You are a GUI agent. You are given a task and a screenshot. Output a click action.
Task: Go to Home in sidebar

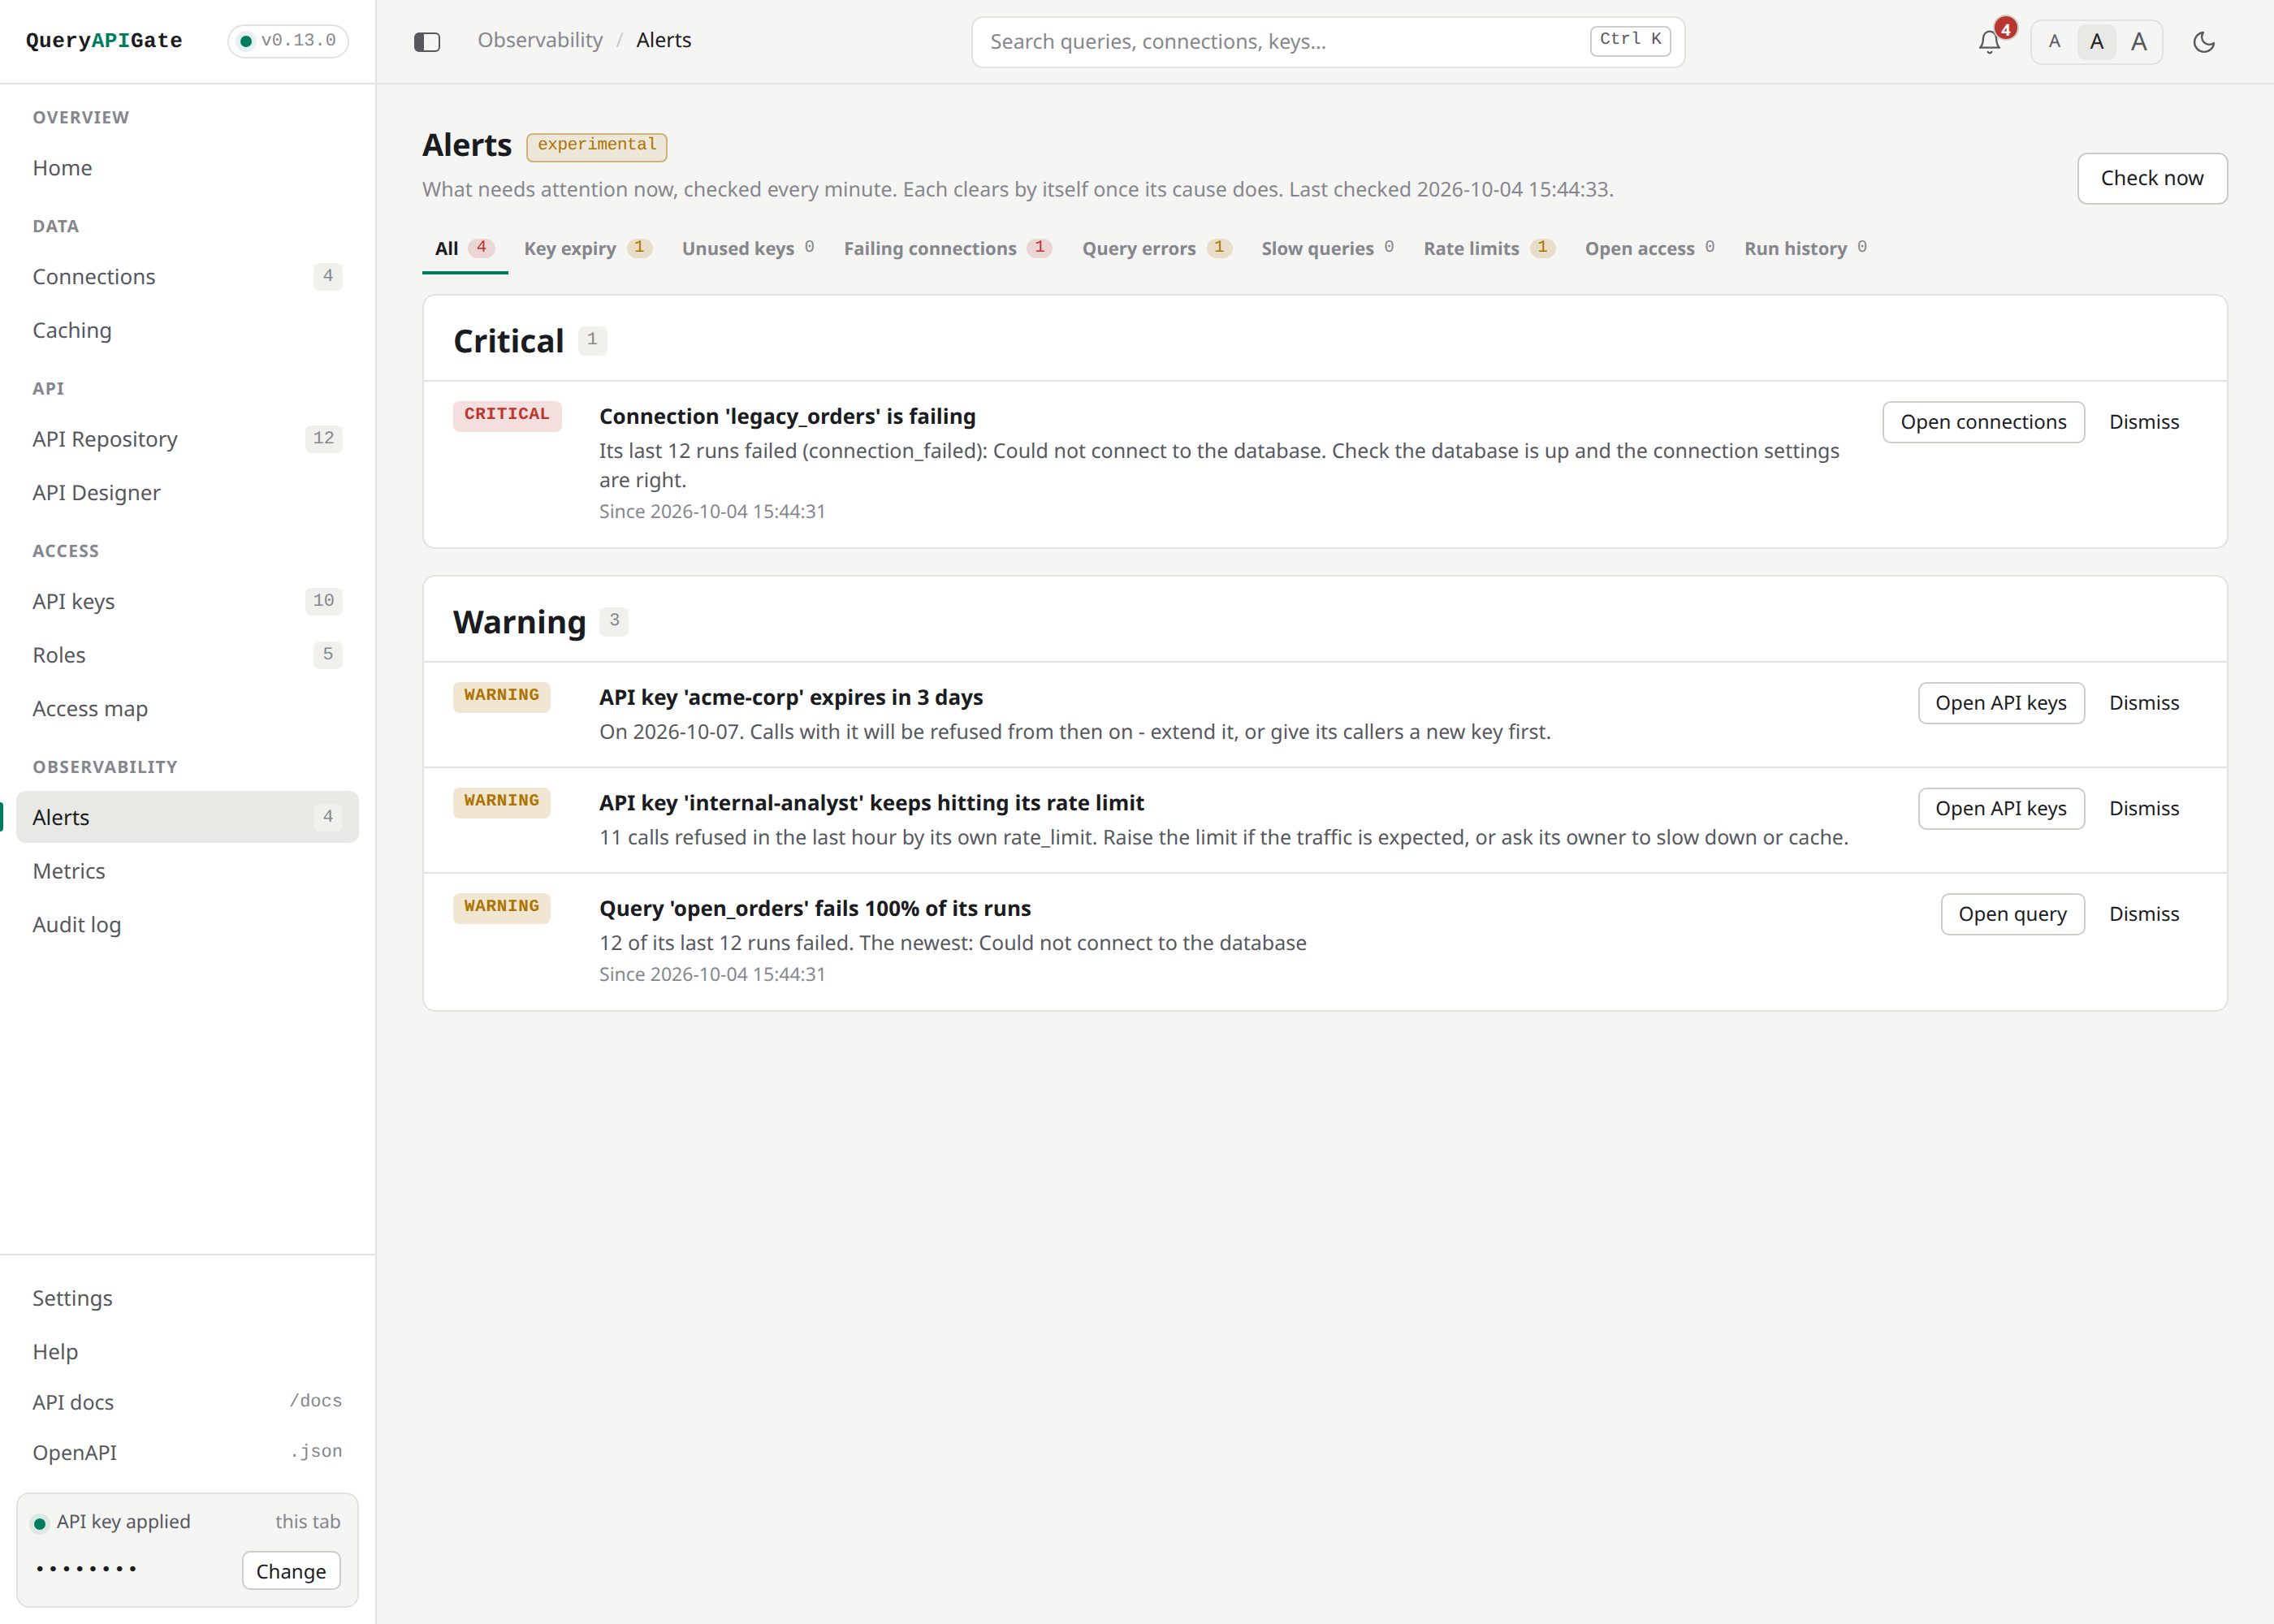[x=187, y=168]
